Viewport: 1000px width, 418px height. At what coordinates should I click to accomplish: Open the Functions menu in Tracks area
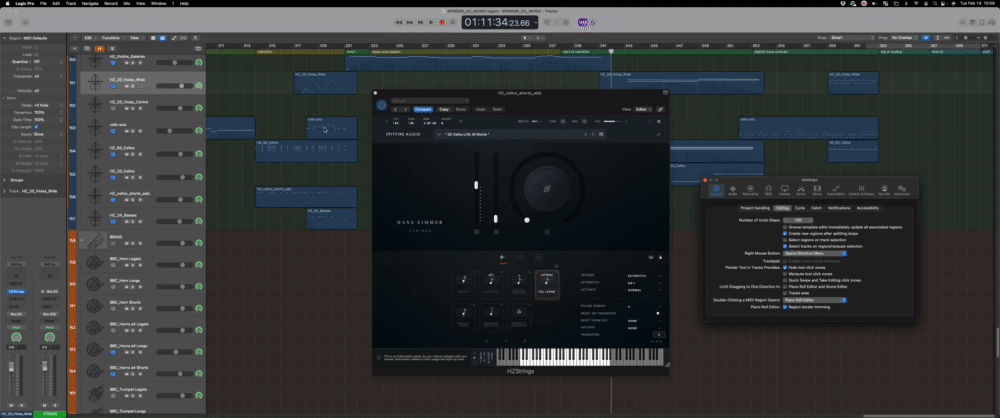112,38
